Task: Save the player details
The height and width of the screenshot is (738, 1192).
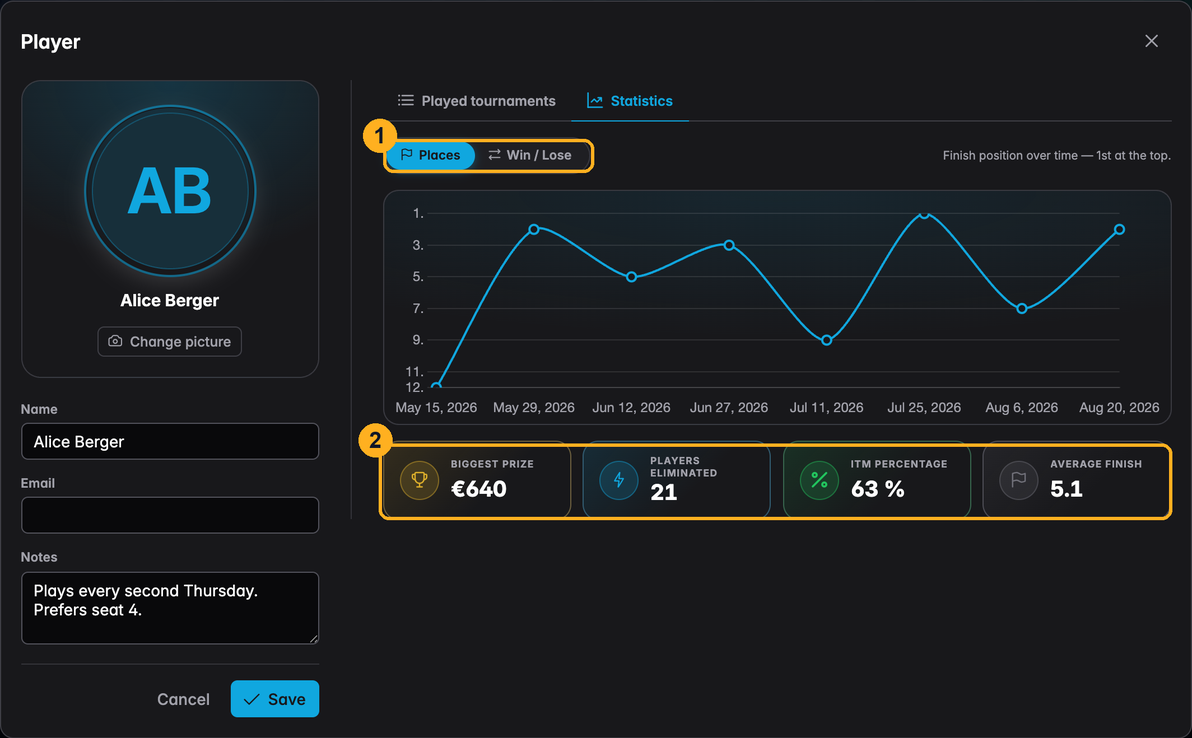Action: (x=275, y=699)
